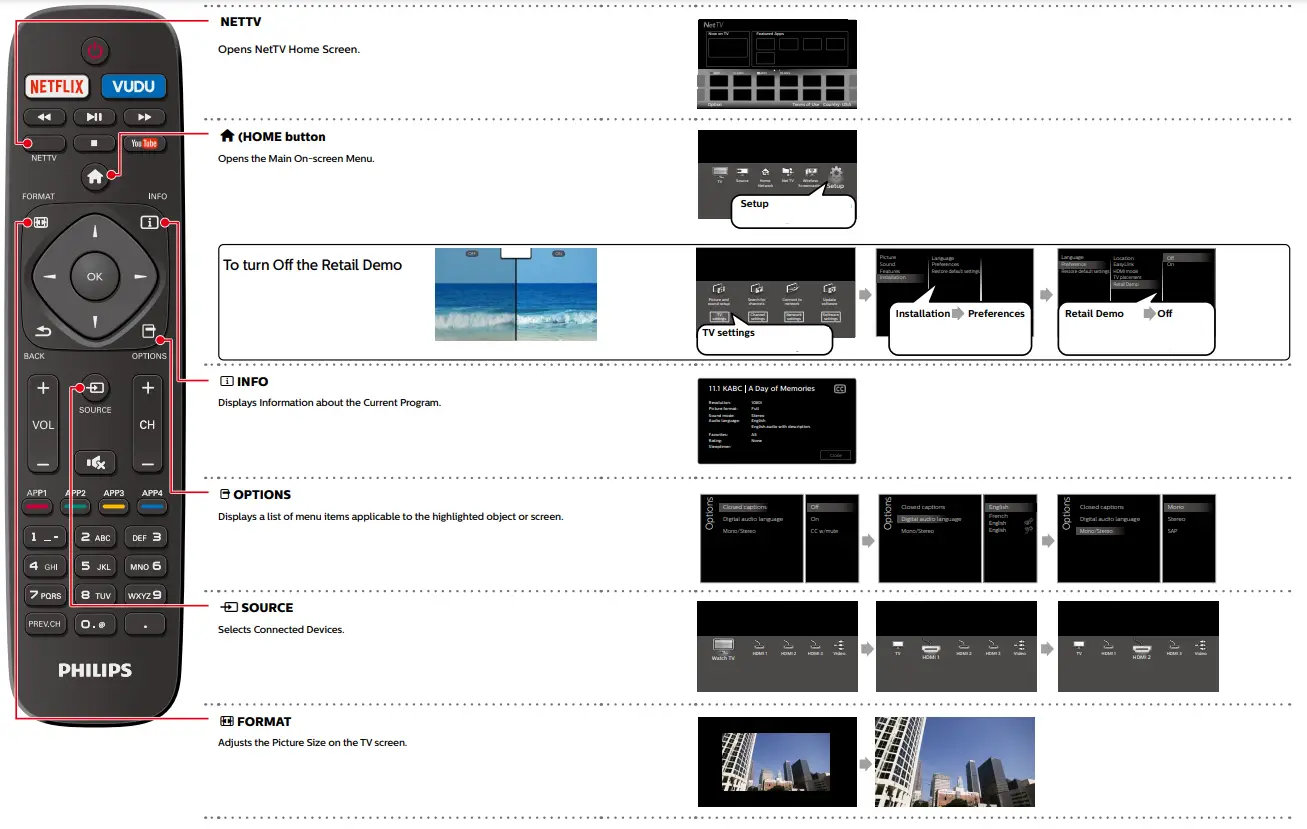The height and width of the screenshot is (829, 1307).
Task: Click the blank NETTV button on the remote
Action: pyautogui.click(x=44, y=143)
